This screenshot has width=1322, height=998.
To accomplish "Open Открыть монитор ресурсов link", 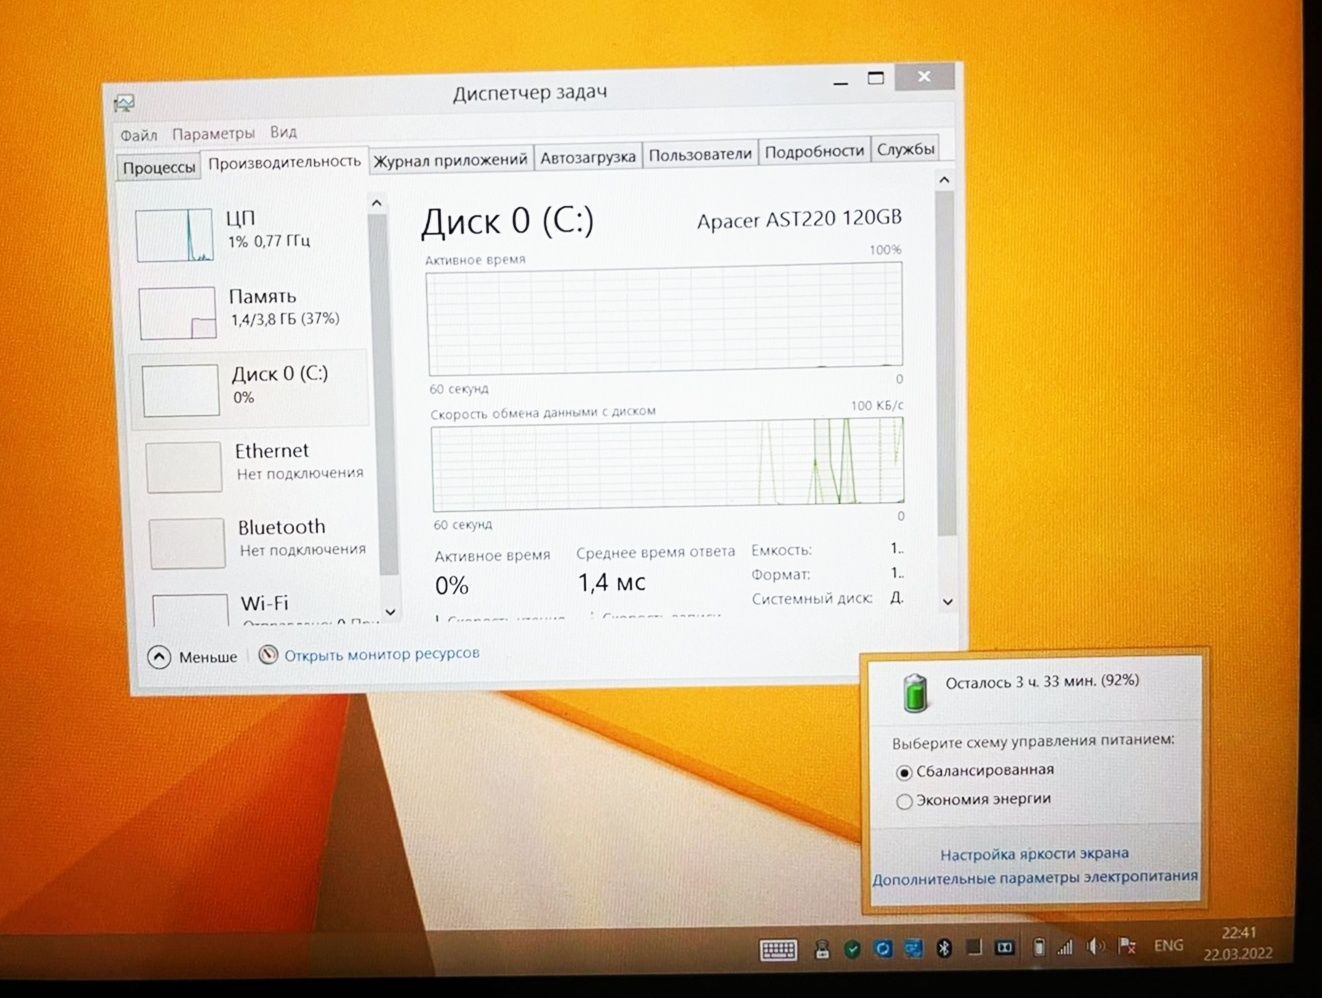I will point(381,654).
